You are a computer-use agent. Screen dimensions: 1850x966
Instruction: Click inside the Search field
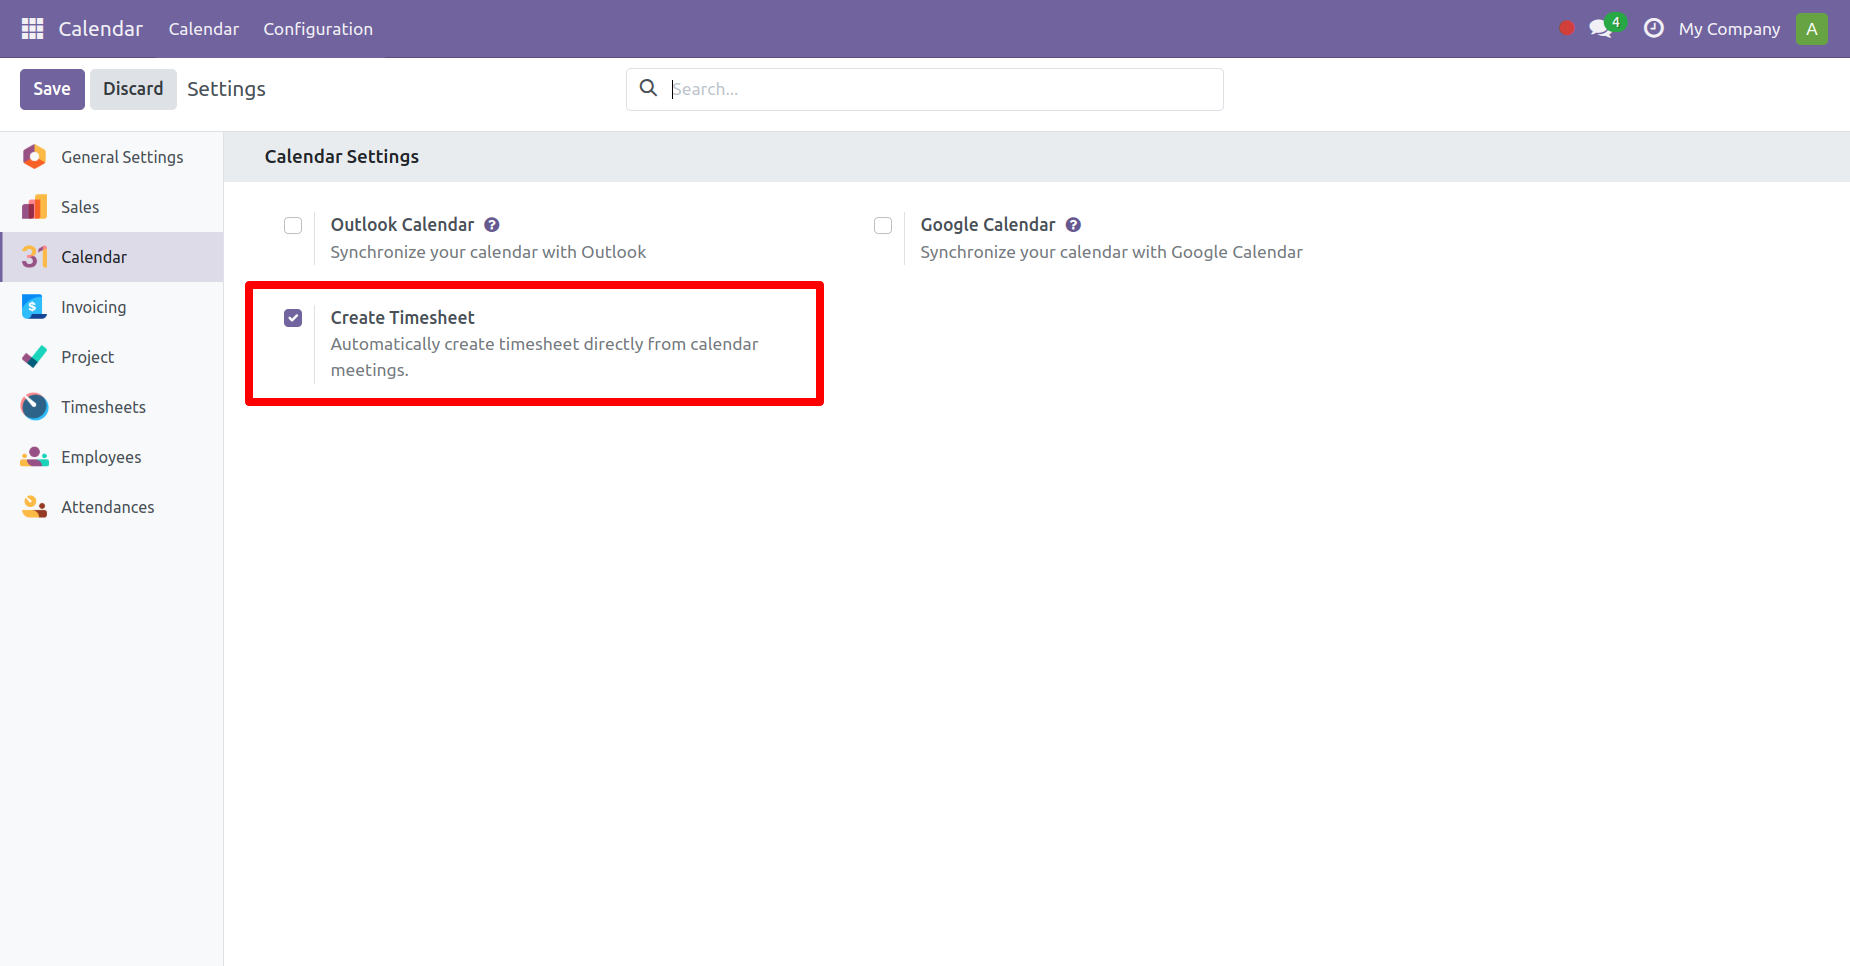tap(923, 89)
